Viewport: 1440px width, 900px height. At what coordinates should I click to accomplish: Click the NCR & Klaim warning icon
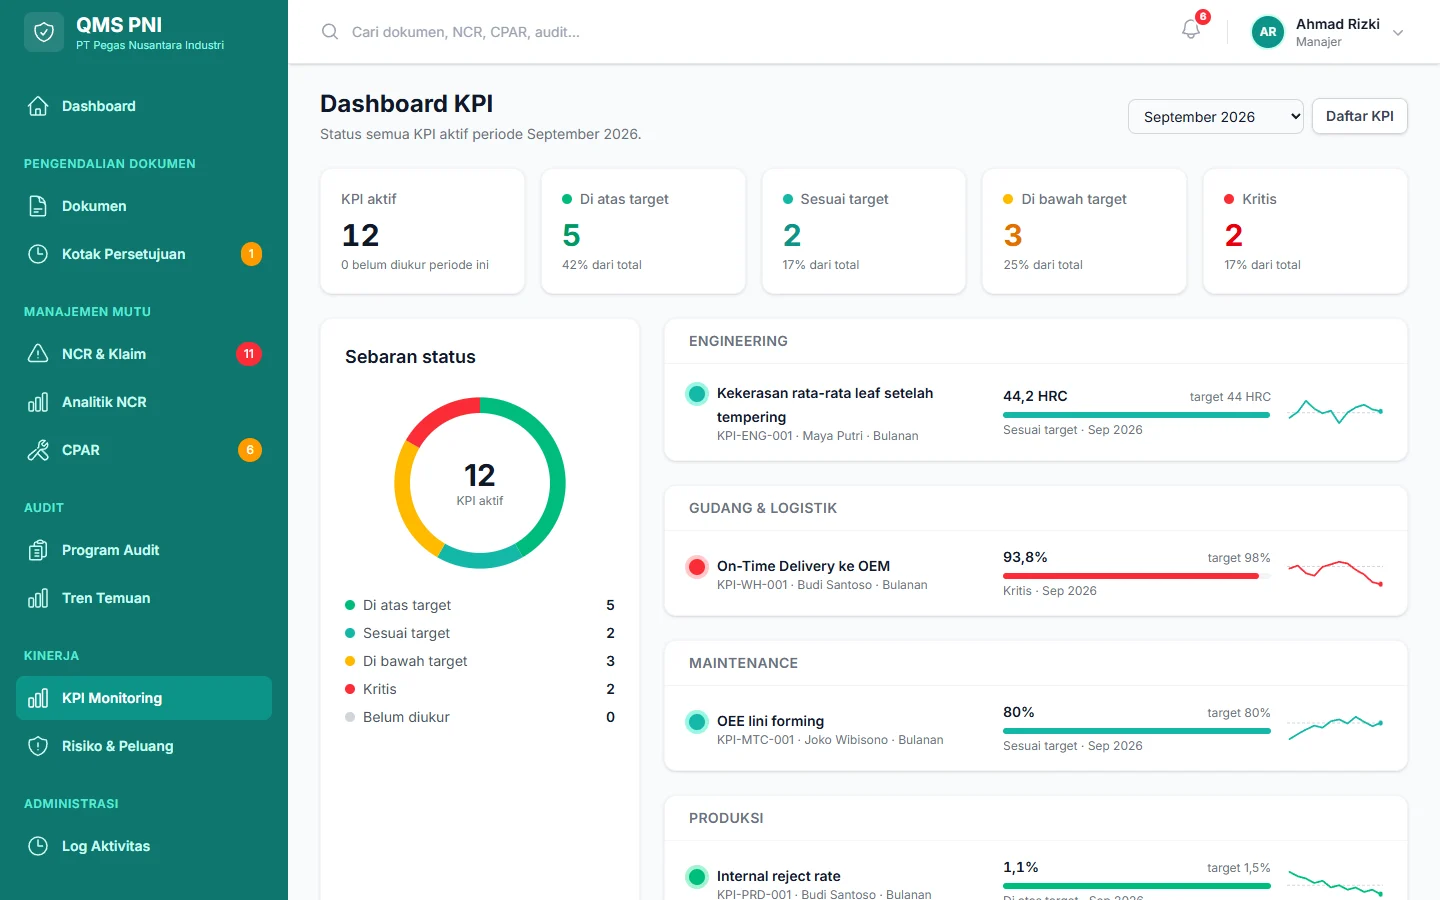[38, 354]
